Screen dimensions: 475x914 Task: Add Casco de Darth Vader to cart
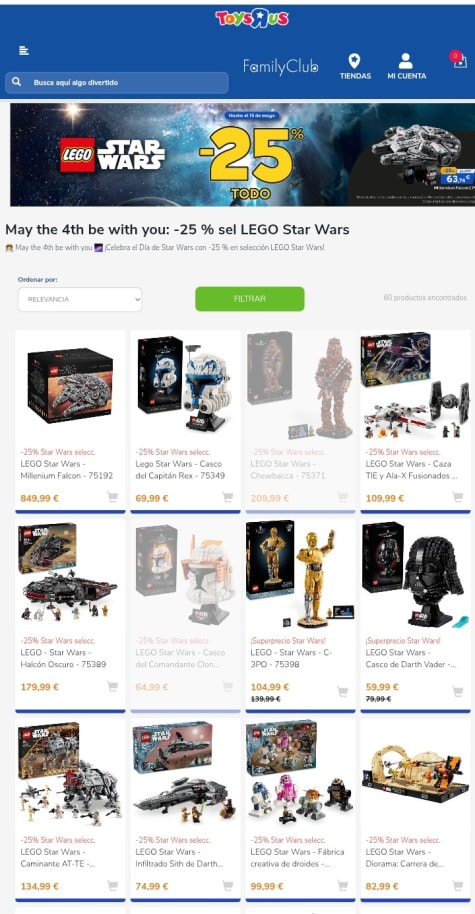click(458, 691)
